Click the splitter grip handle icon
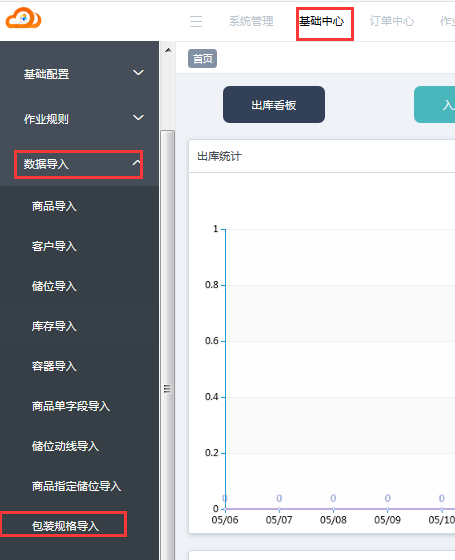 167,389
